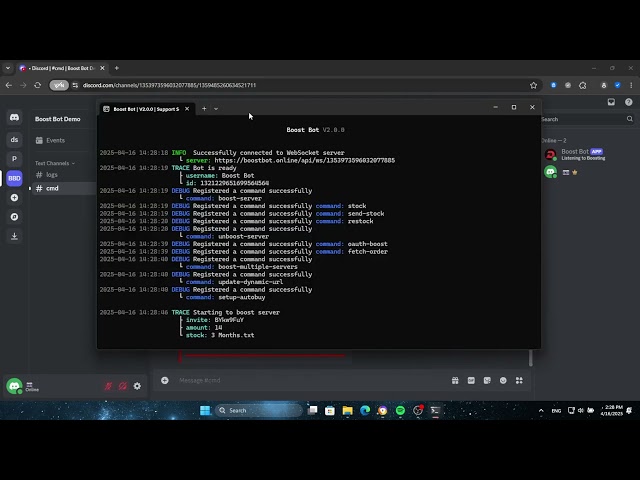Toggle microphone mute in Discord user panel
This screenshot has width=640, height=480.
[108, 386]
